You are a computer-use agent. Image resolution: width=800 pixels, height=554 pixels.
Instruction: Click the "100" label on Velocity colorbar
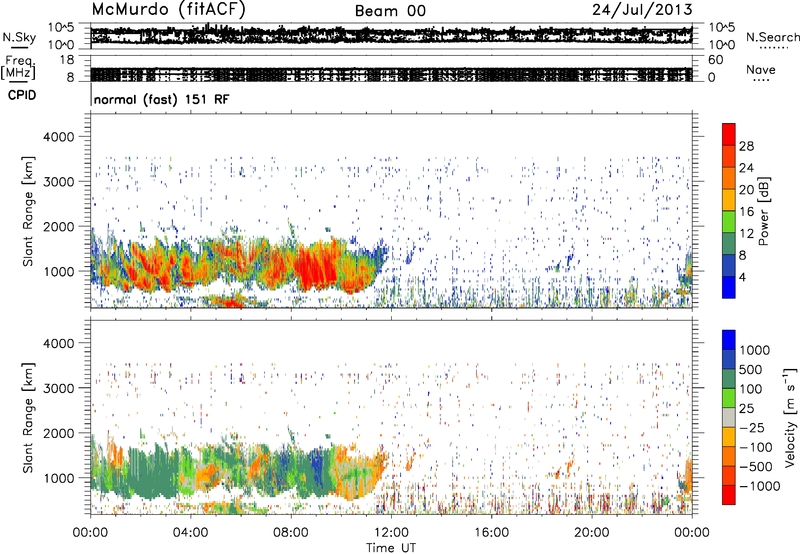[x=751, y=389]
